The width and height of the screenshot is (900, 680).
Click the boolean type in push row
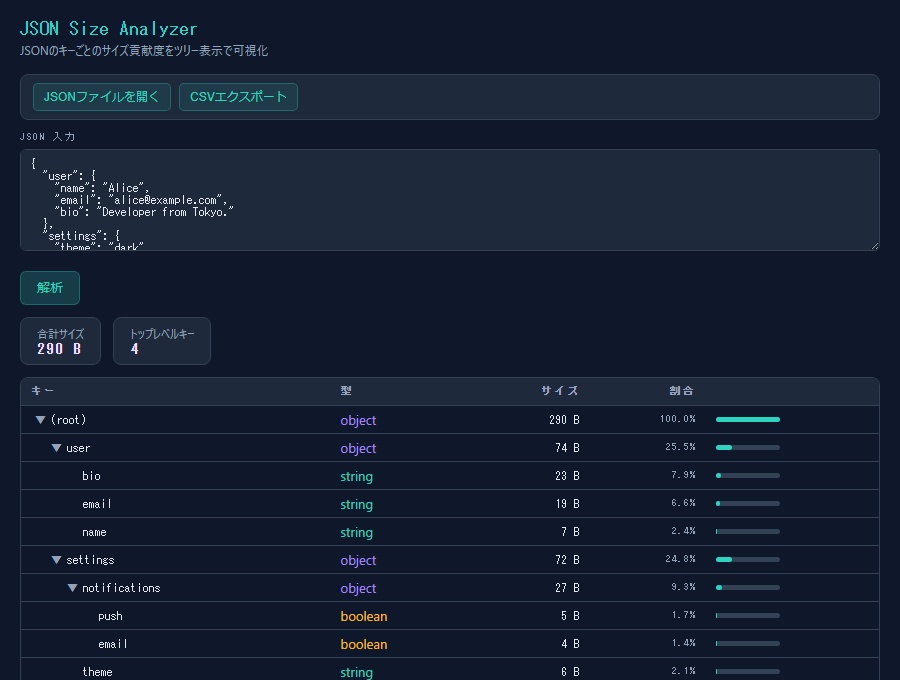pos(364,616)
